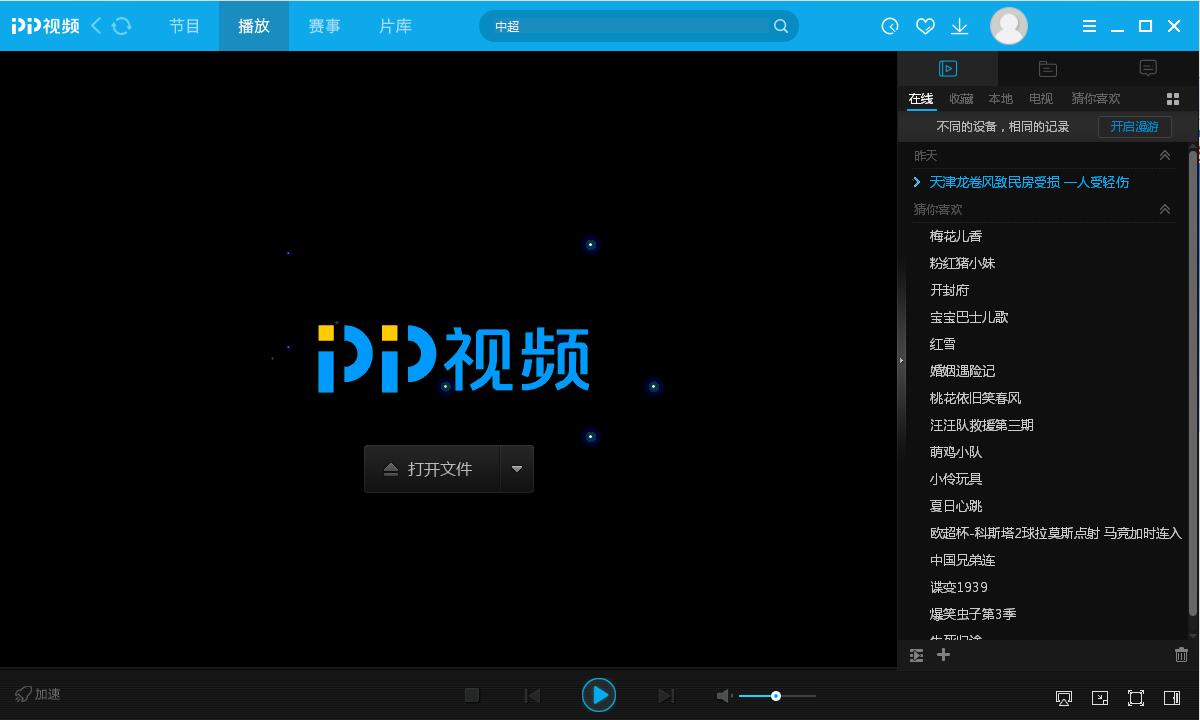Expand the 打开文件 dropdown arrow
The height and width of the screenshot is (720, 1200).
coord(517,468)
